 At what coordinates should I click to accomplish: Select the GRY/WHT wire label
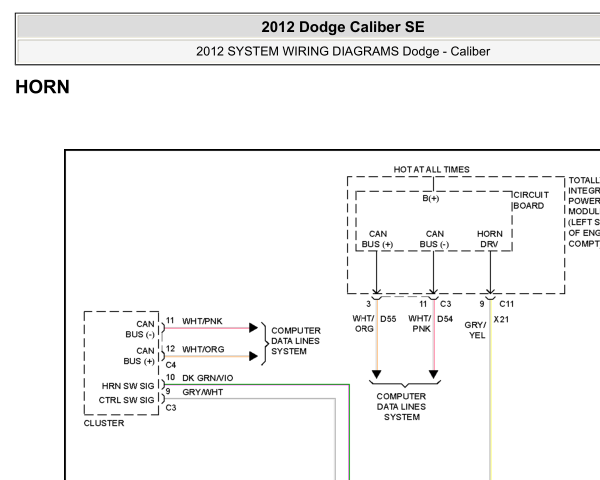(202, 392)
